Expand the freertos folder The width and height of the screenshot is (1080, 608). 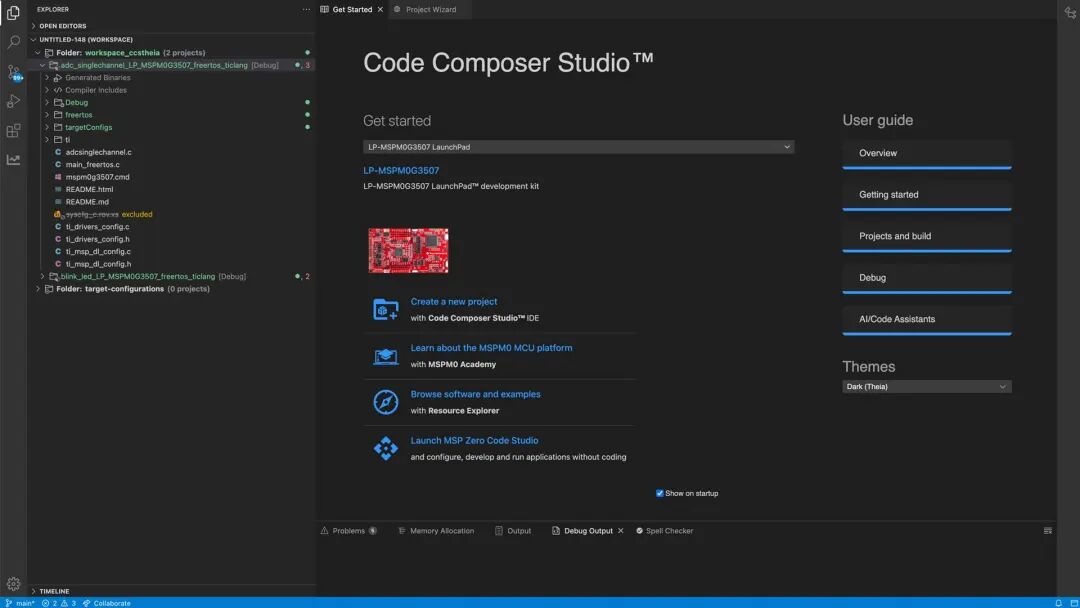(x=47, y=115)
